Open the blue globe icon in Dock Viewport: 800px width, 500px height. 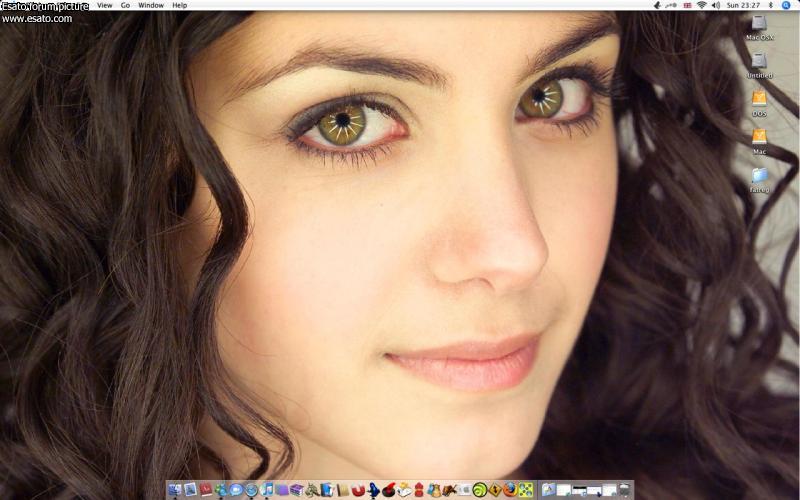[x=252, y=490]
